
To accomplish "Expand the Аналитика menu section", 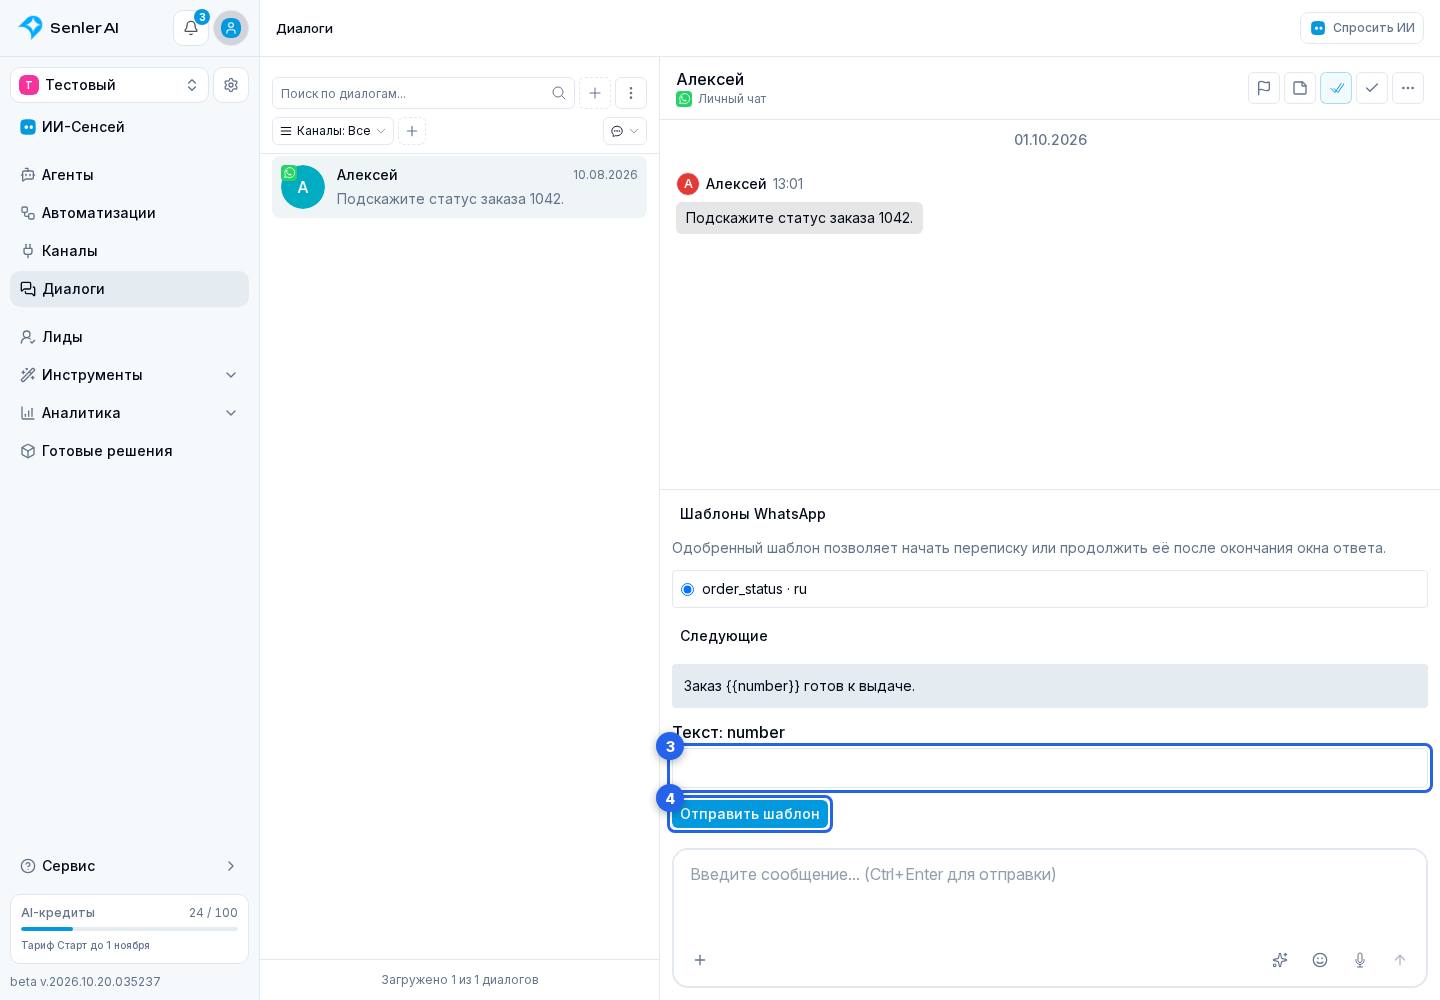I will pyautogui.click(x=129, y=413).
